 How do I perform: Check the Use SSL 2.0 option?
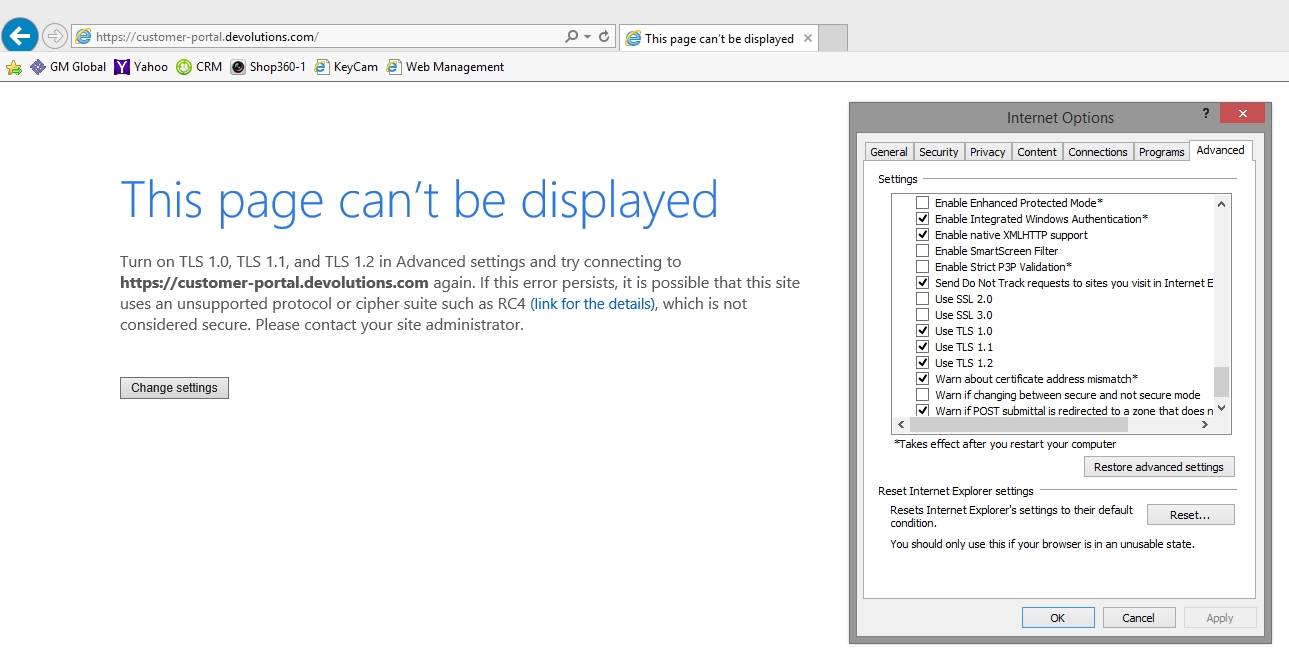tap(923, 299)
